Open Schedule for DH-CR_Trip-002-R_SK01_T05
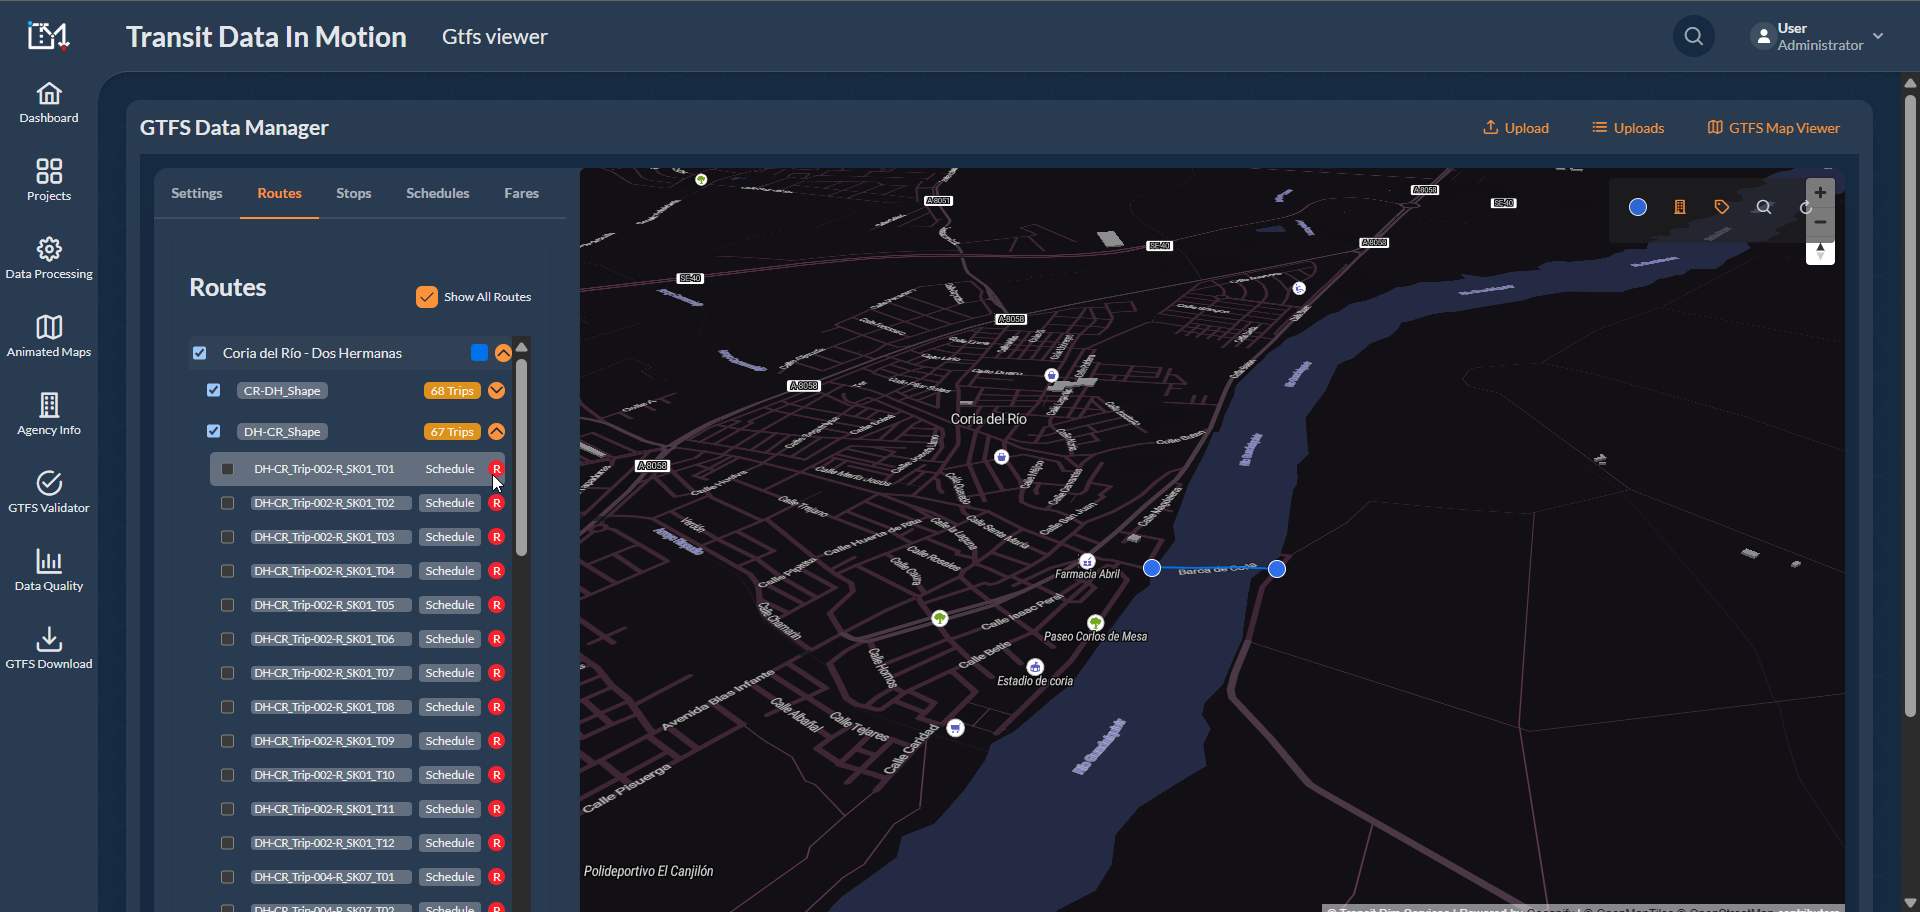 (x=449, y=605)
